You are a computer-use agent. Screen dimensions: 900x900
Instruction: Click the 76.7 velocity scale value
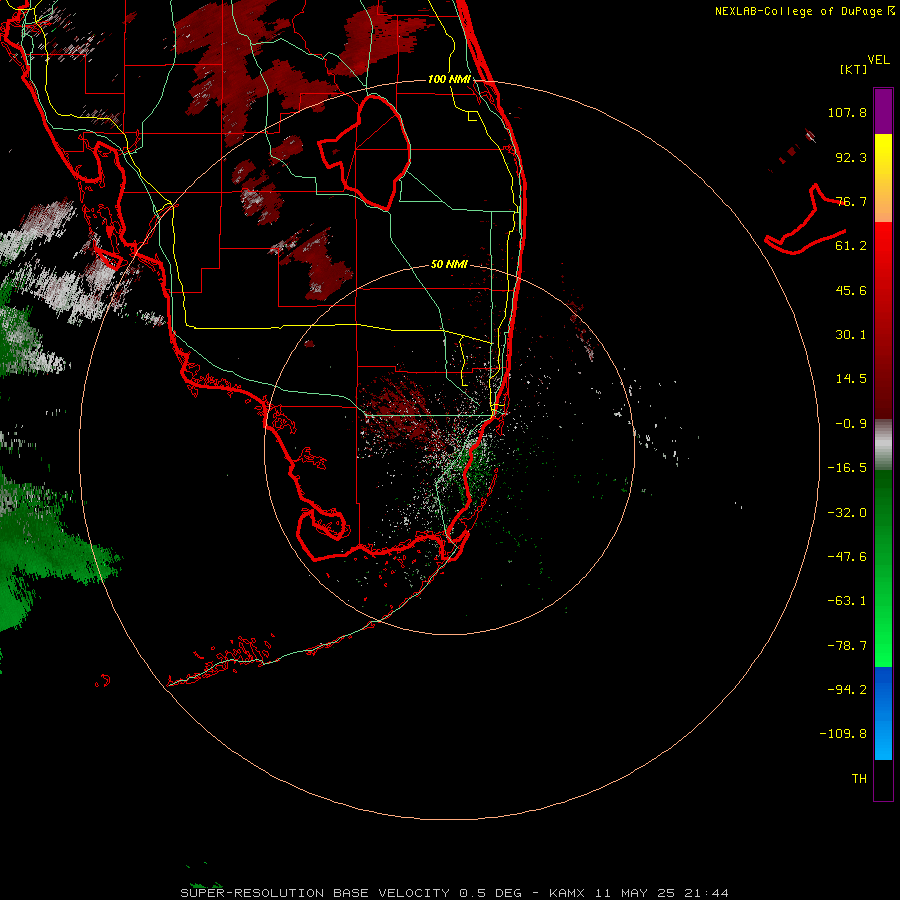point(851,201)
